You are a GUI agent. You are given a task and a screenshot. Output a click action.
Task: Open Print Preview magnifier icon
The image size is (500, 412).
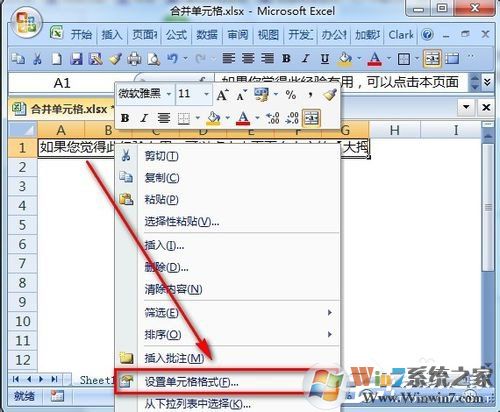click(154, 59)
